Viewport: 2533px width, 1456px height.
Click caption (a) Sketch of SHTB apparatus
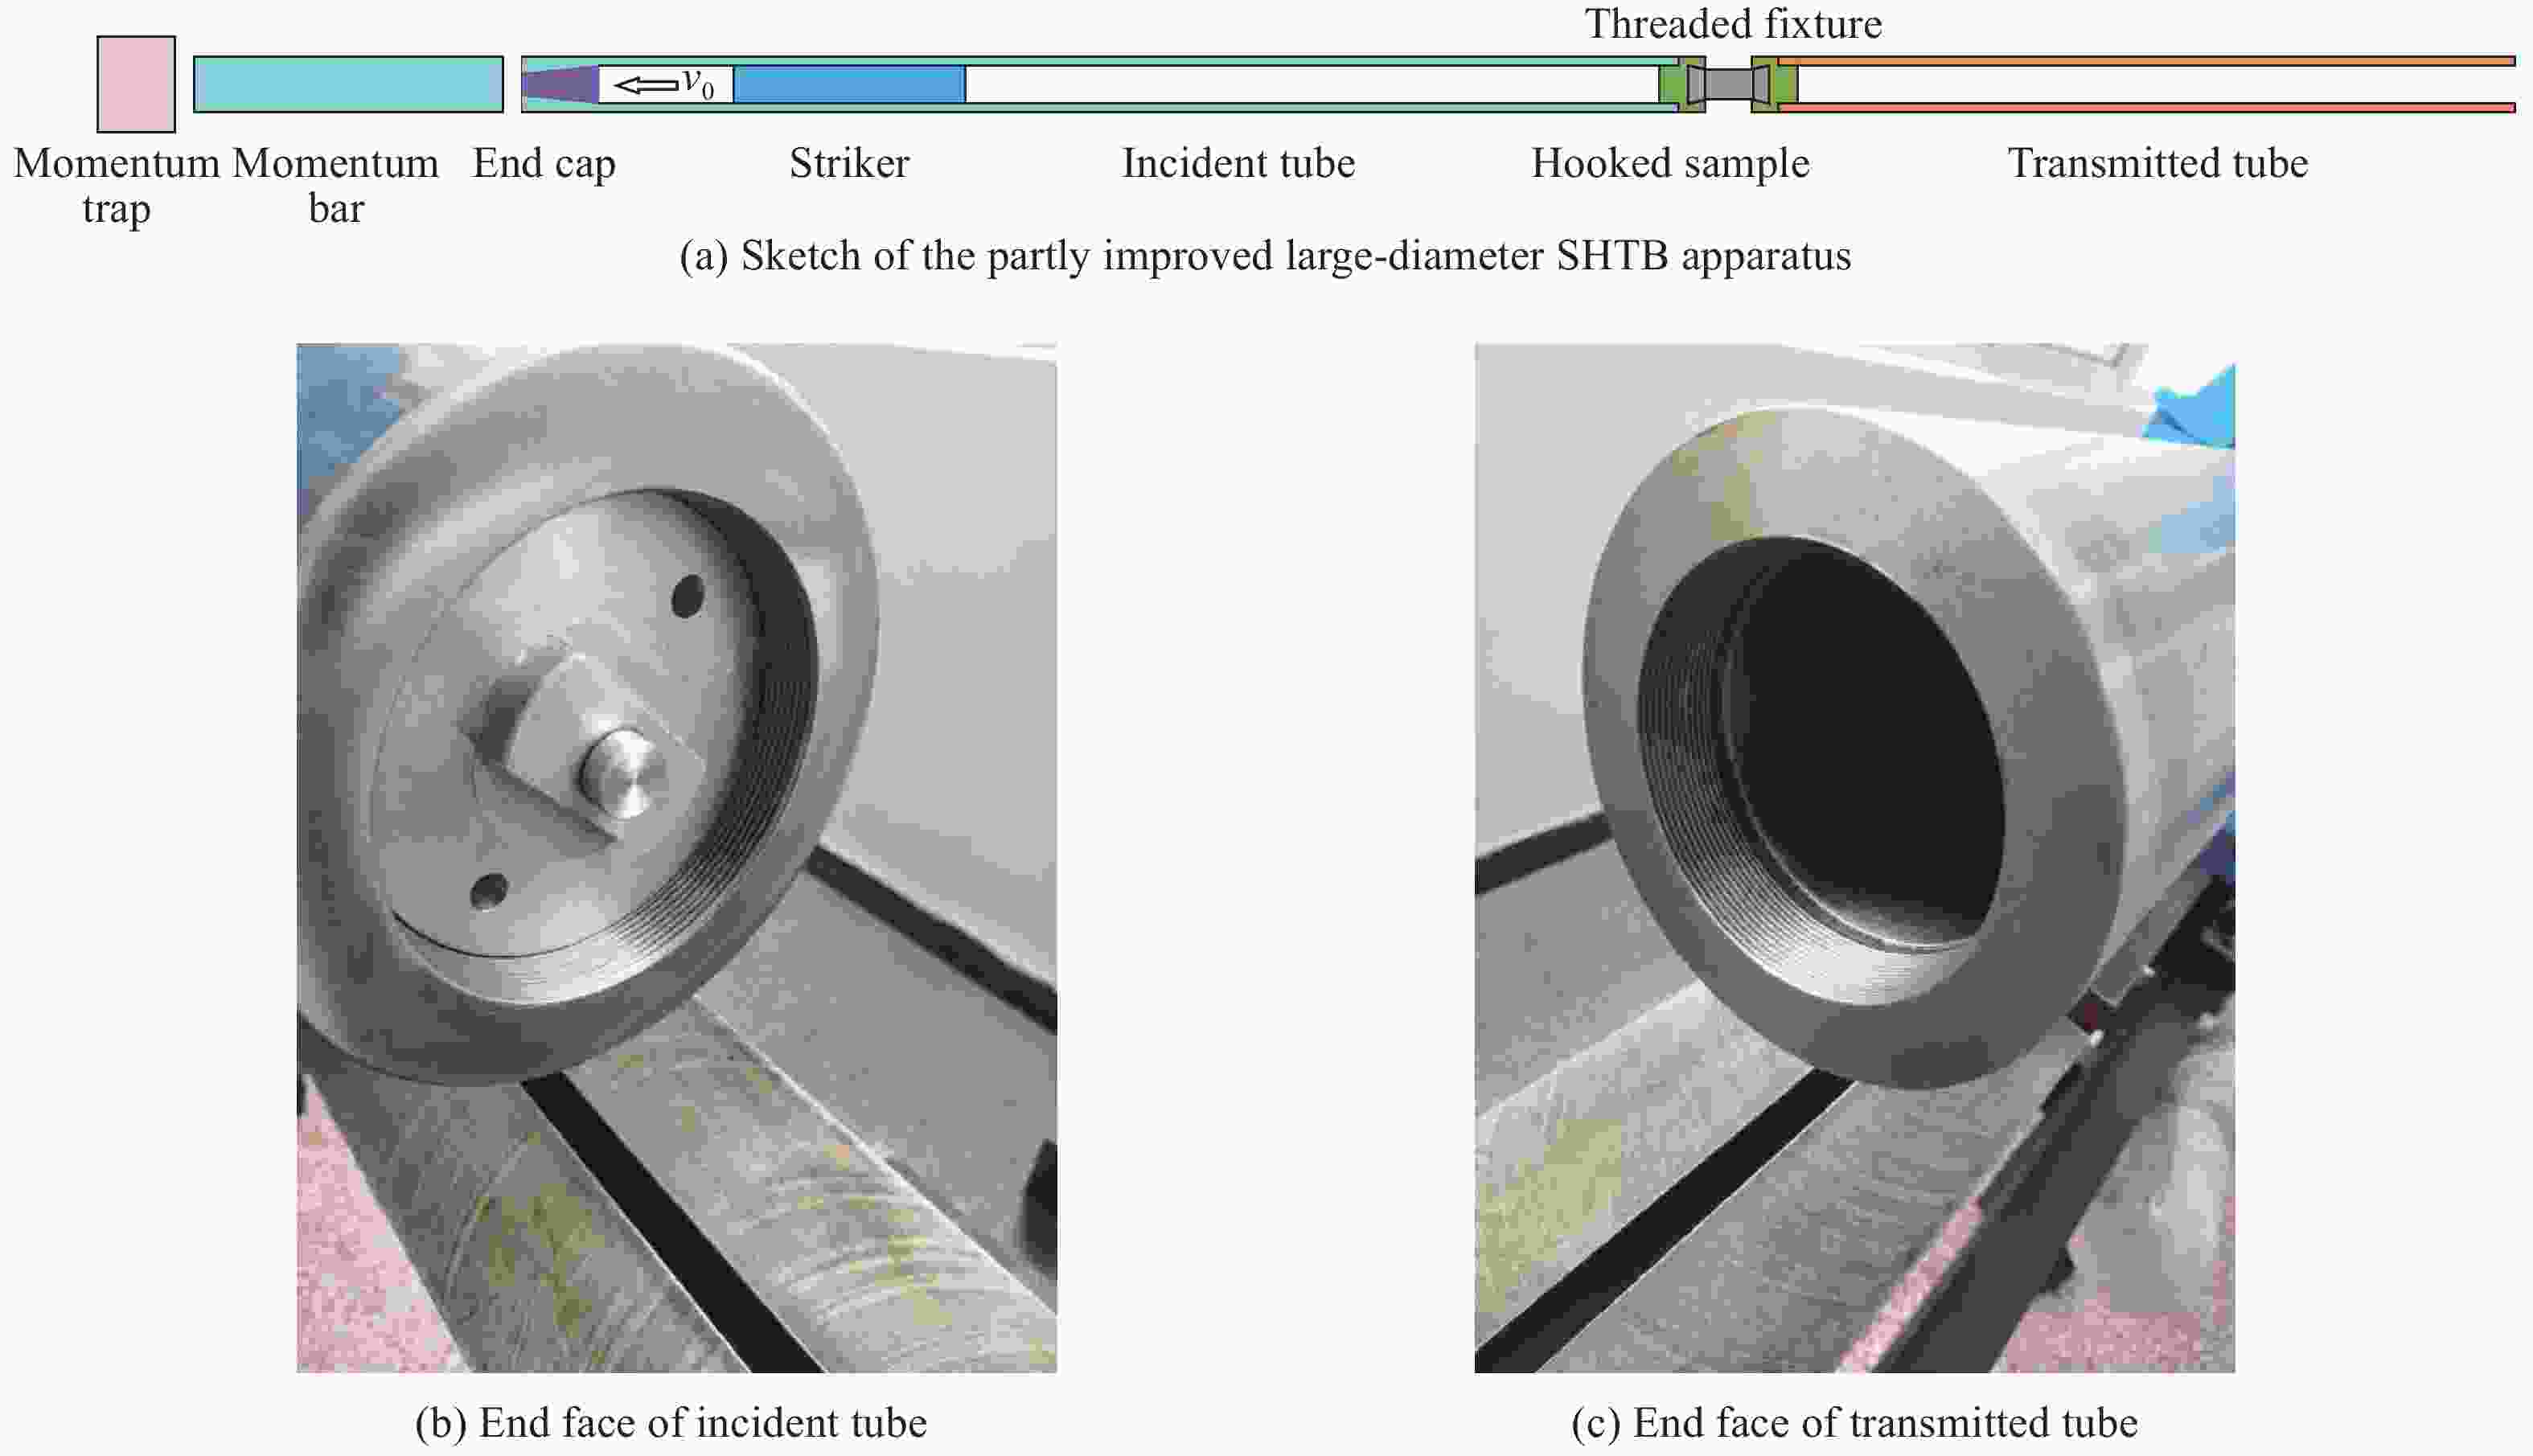tap(1265, 256)
